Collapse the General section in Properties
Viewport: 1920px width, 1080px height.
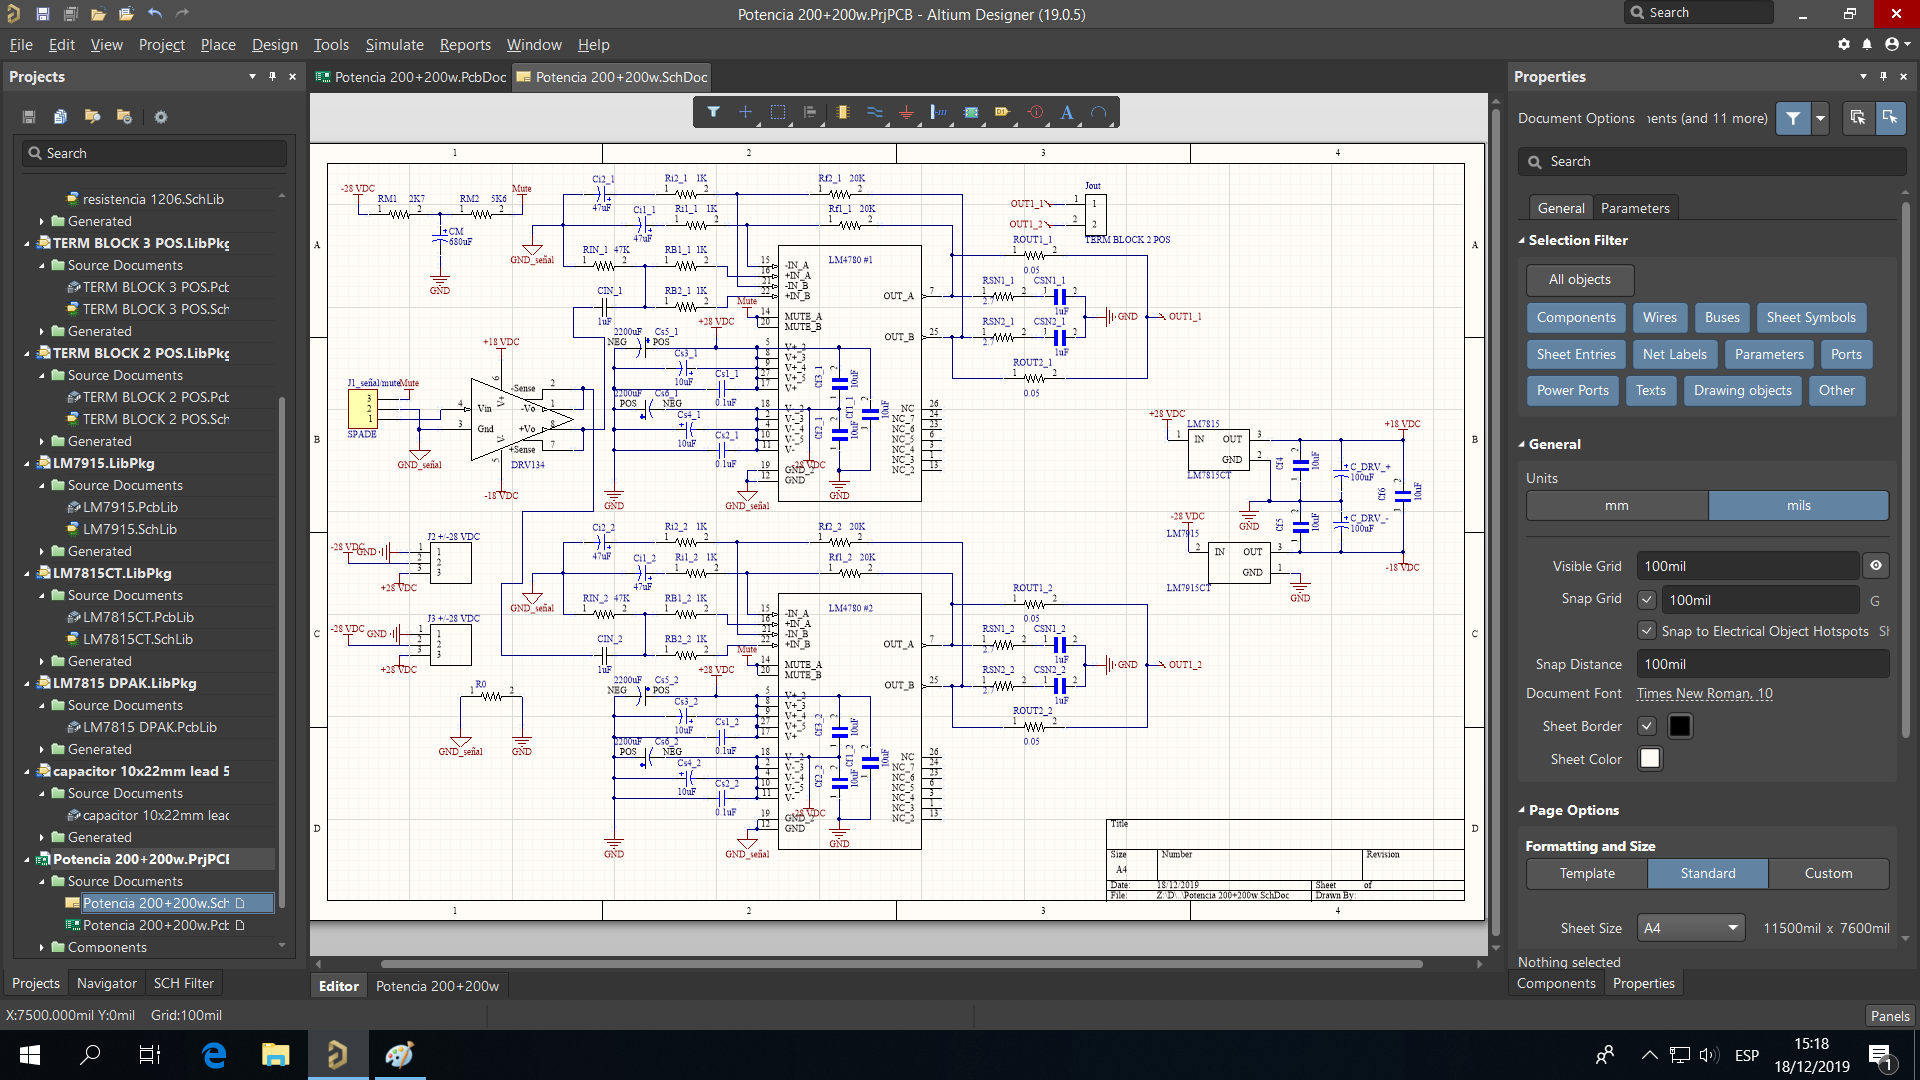[1522, 445]
